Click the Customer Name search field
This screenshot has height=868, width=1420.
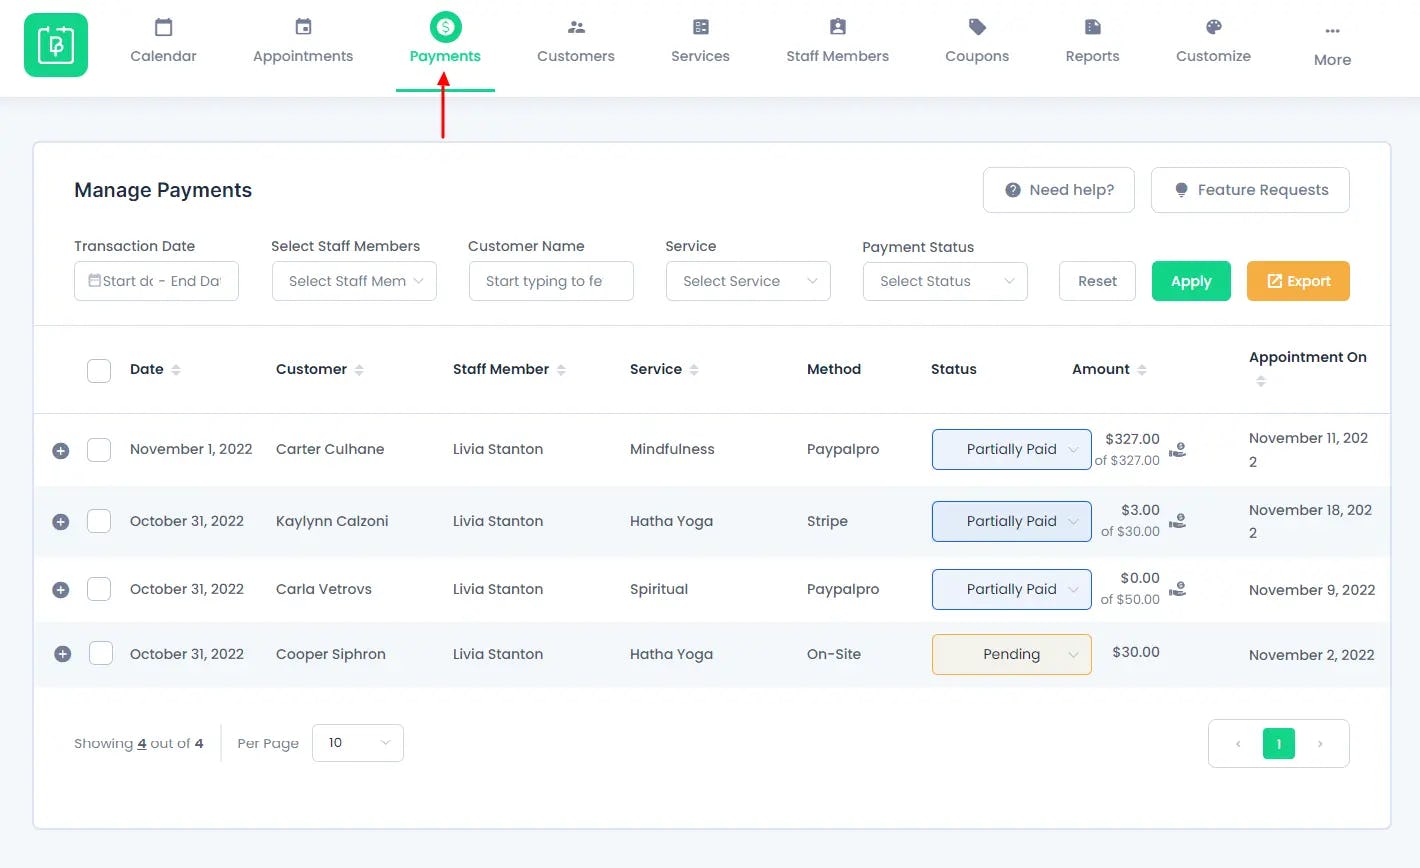(550, 281)
